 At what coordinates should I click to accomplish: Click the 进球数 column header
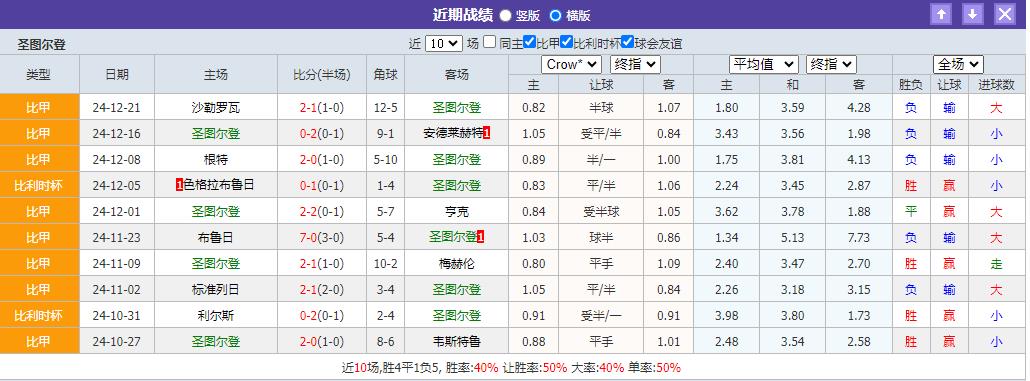[996, 84]
